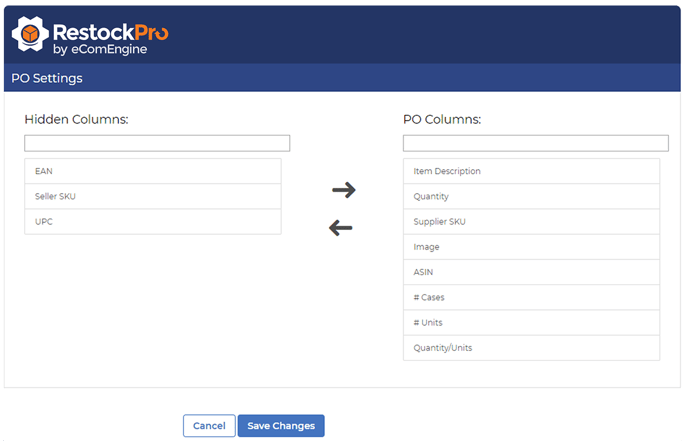Select # Cases in PO Columns
This screenshot has width=688, height=447.
pos(531,297)
